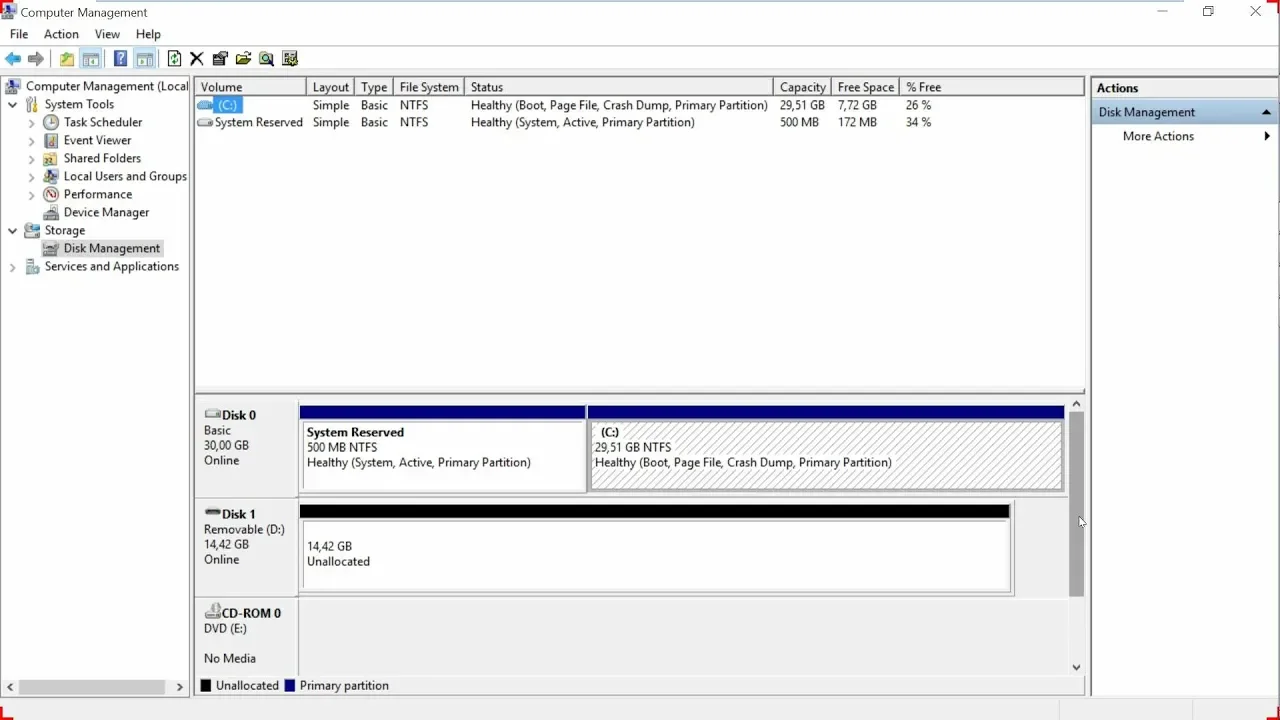Click the black Unallocated legend swatch
This screenshot has width=1280, height=720.
tap(206, 686)
